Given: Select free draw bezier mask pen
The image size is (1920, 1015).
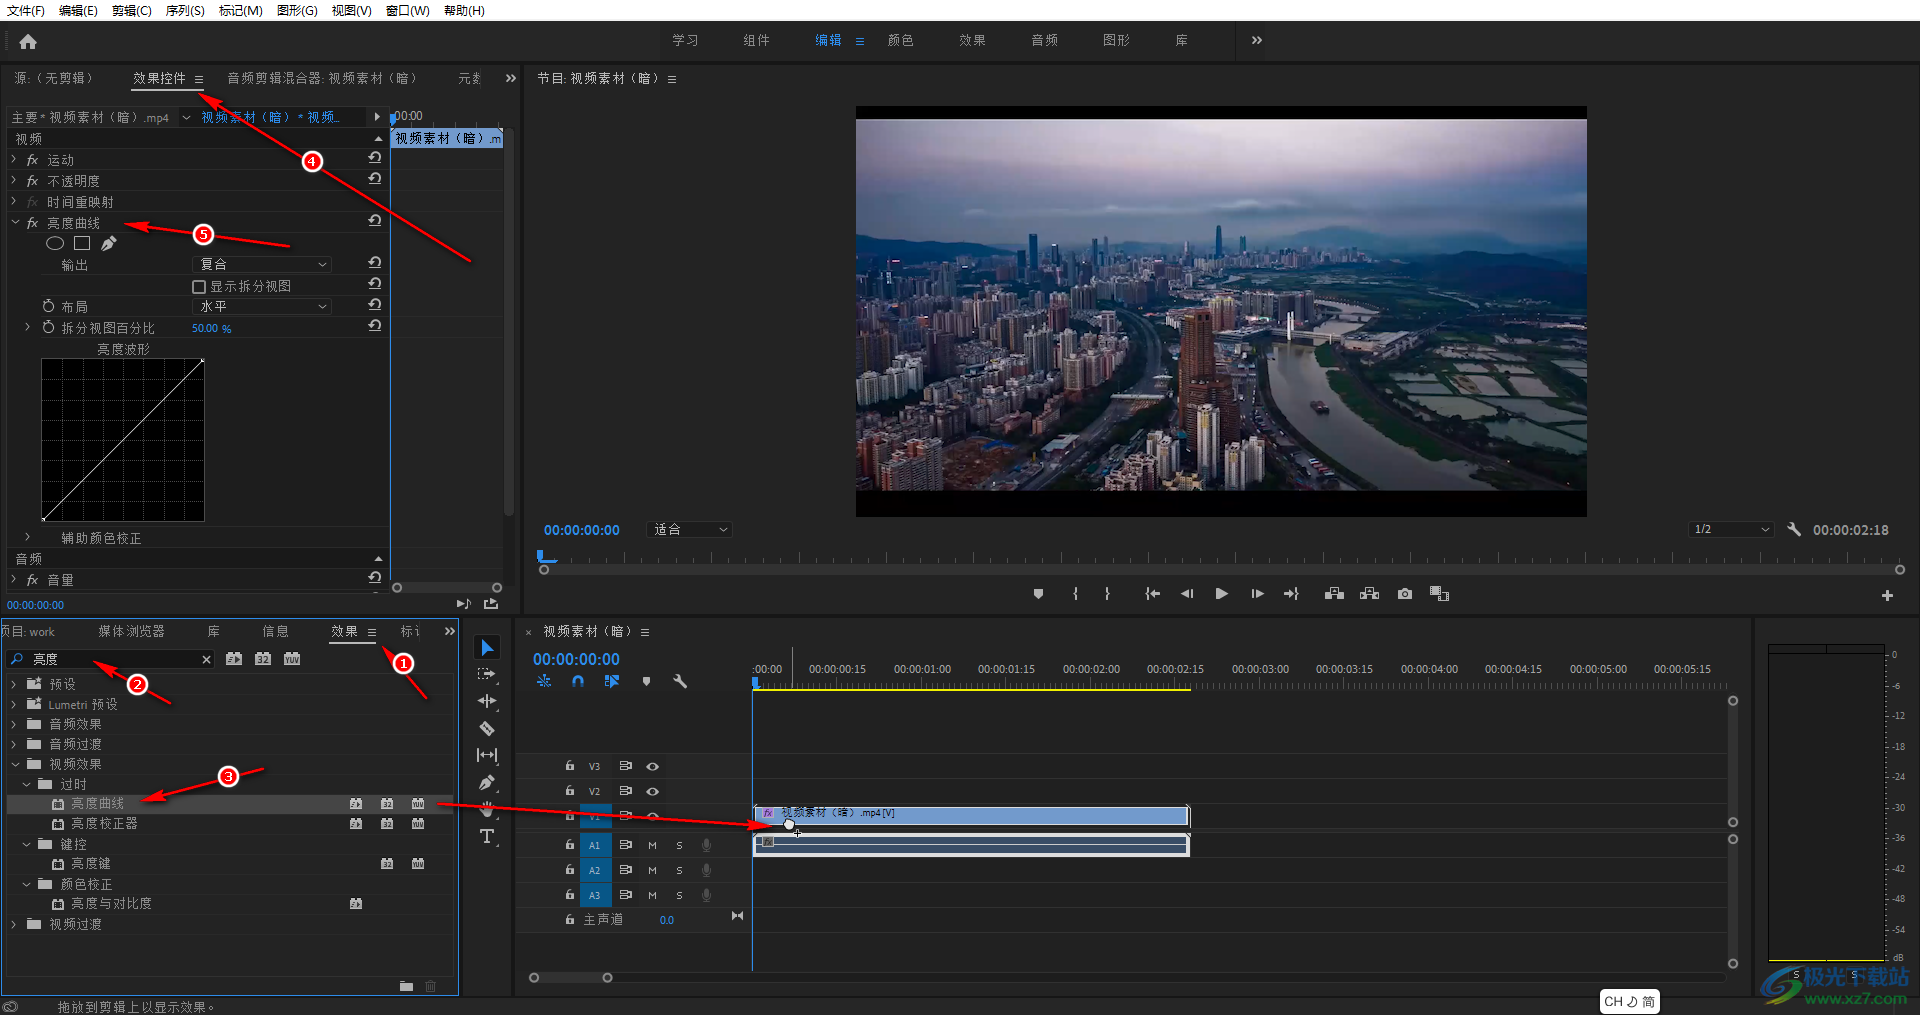Looking at the screenshot, I should click(x=108, y=243).
